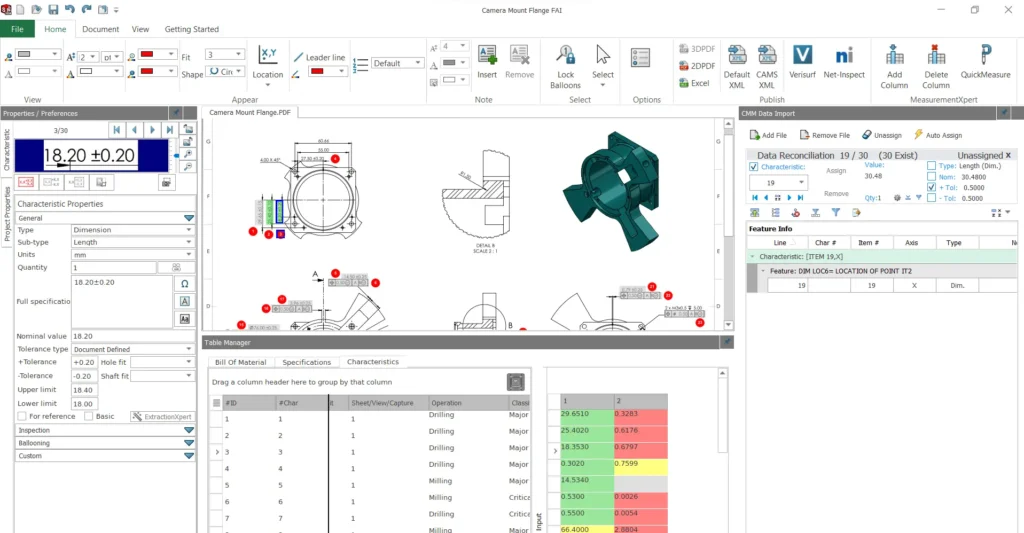1024x533 pixels.
Task: Click the QuickMeasure icon
Action: (985, 56)
